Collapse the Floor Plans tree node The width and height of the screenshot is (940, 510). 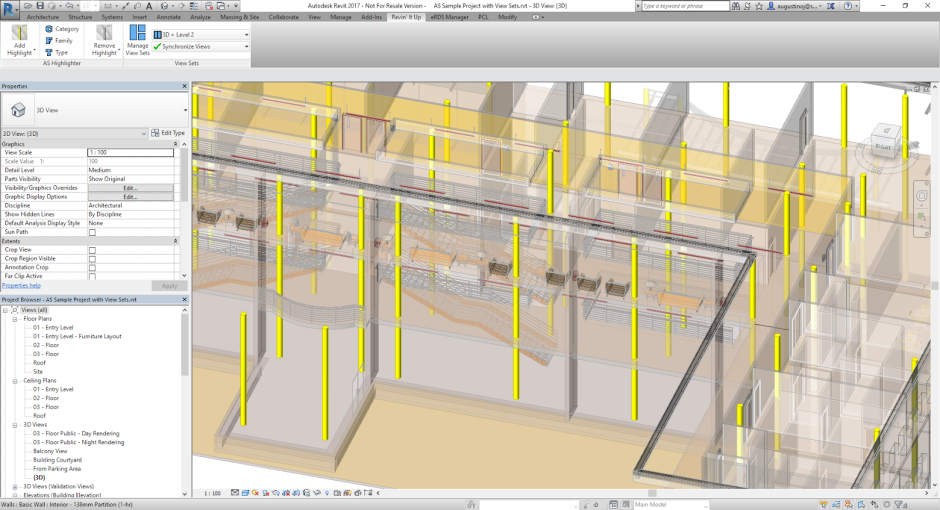point(16,319)
